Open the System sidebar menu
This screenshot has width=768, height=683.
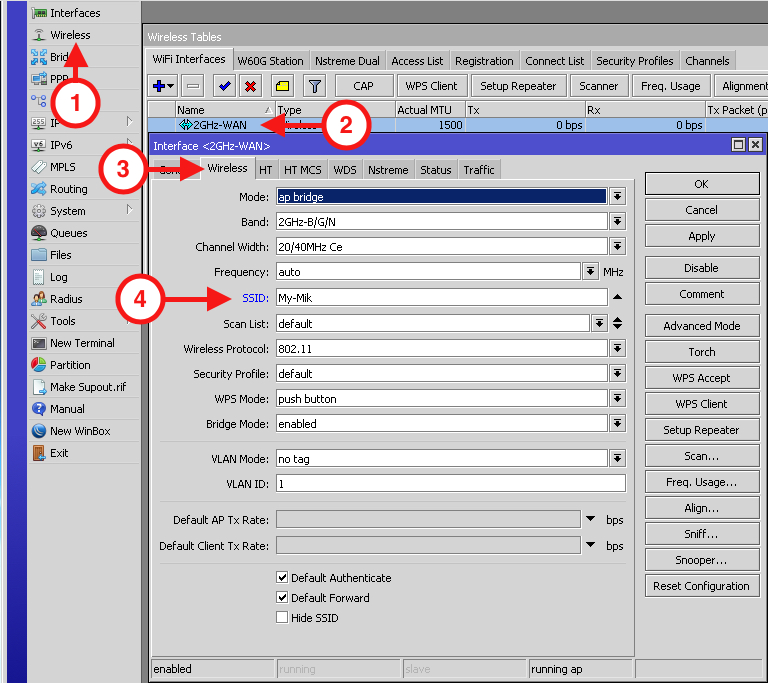[84, 211]
